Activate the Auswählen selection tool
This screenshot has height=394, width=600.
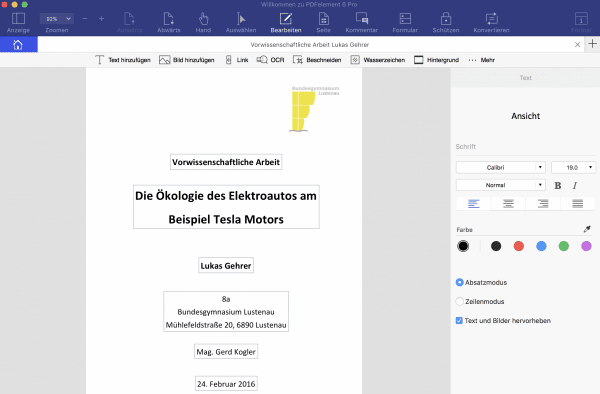tap(241, 23)
